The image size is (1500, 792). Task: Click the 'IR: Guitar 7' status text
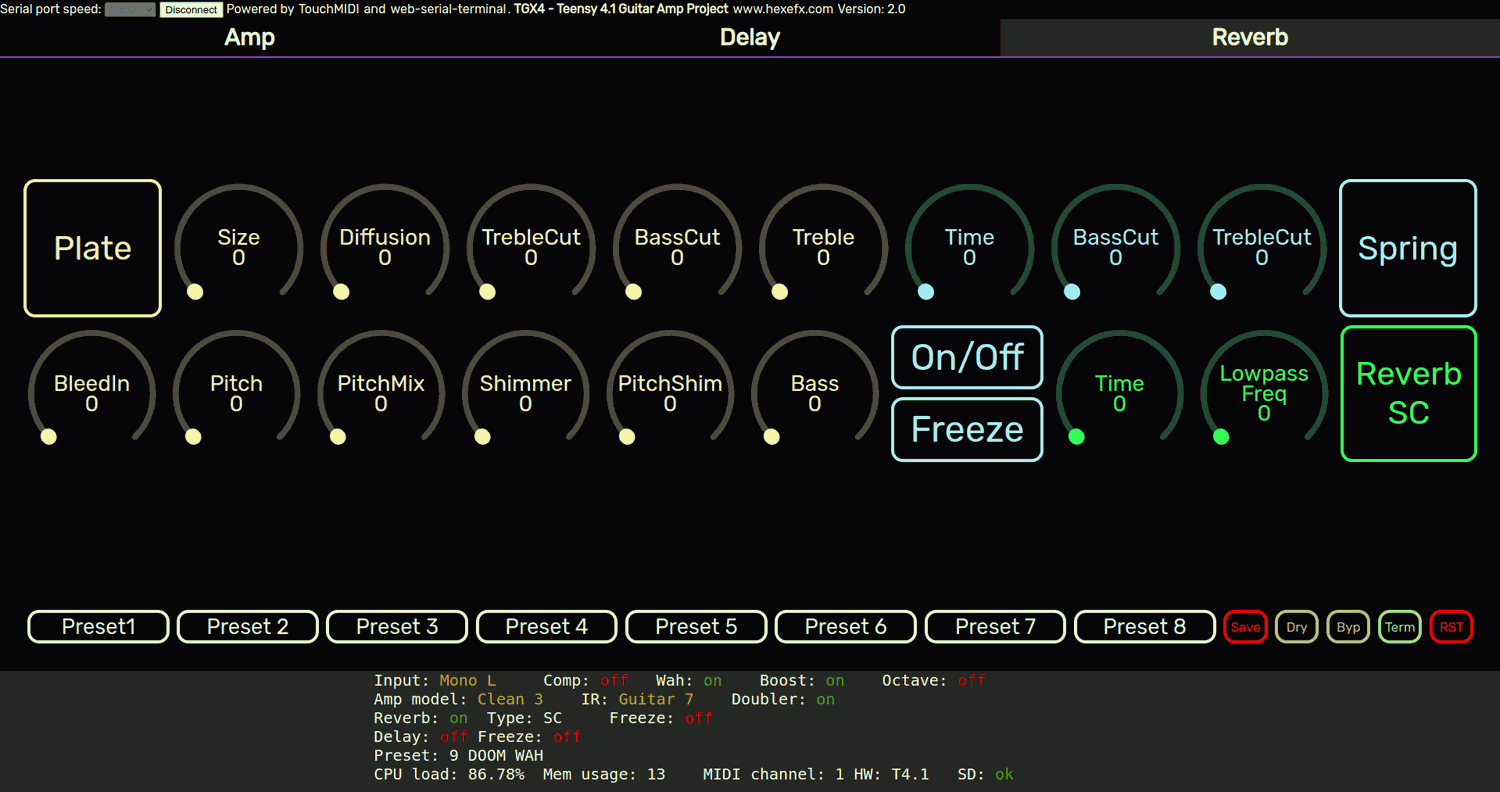(x=637, y=699)
